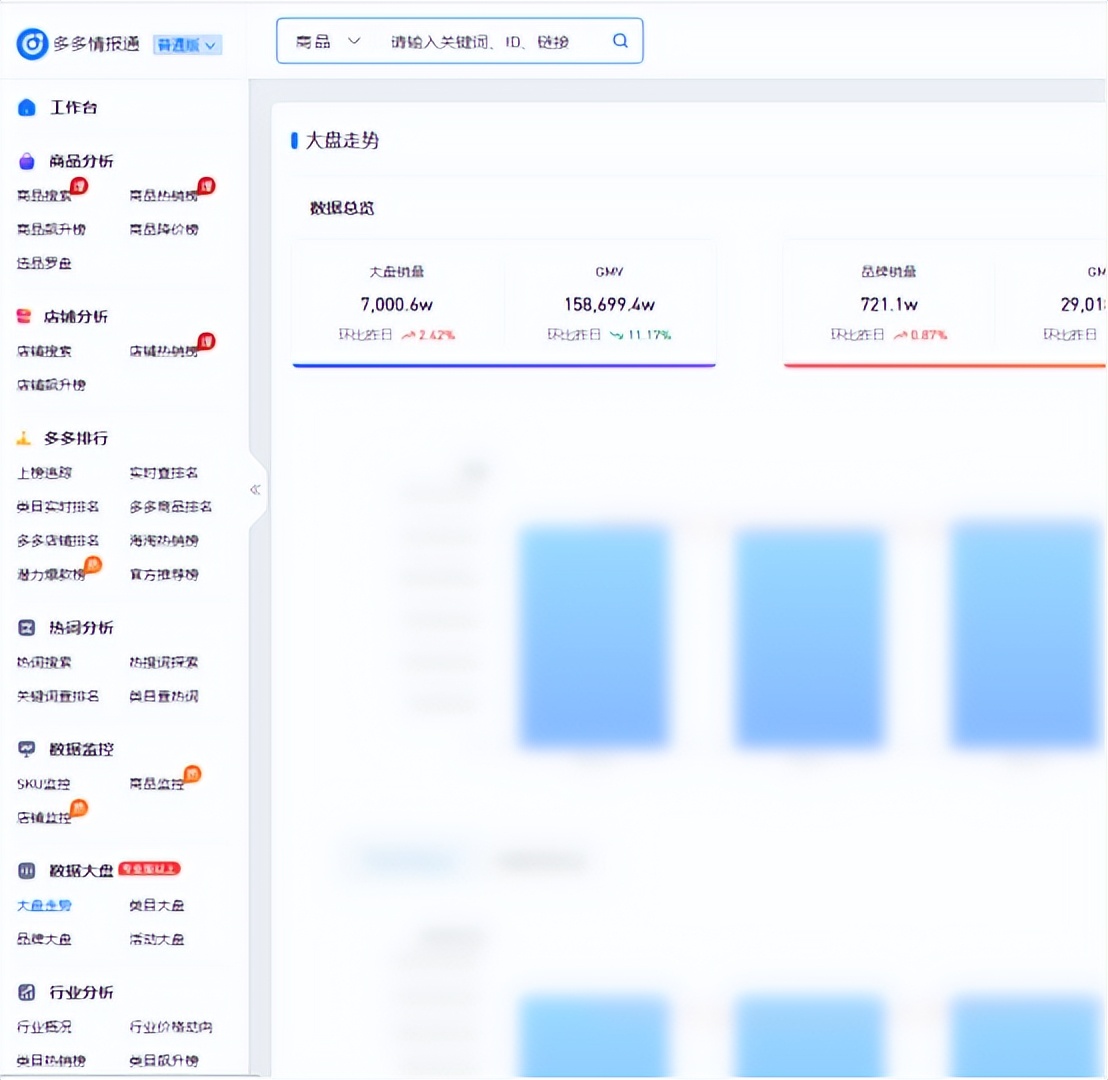Click the 热词分析 section icon
1108x1080 pixels.
tap(27, 628)
